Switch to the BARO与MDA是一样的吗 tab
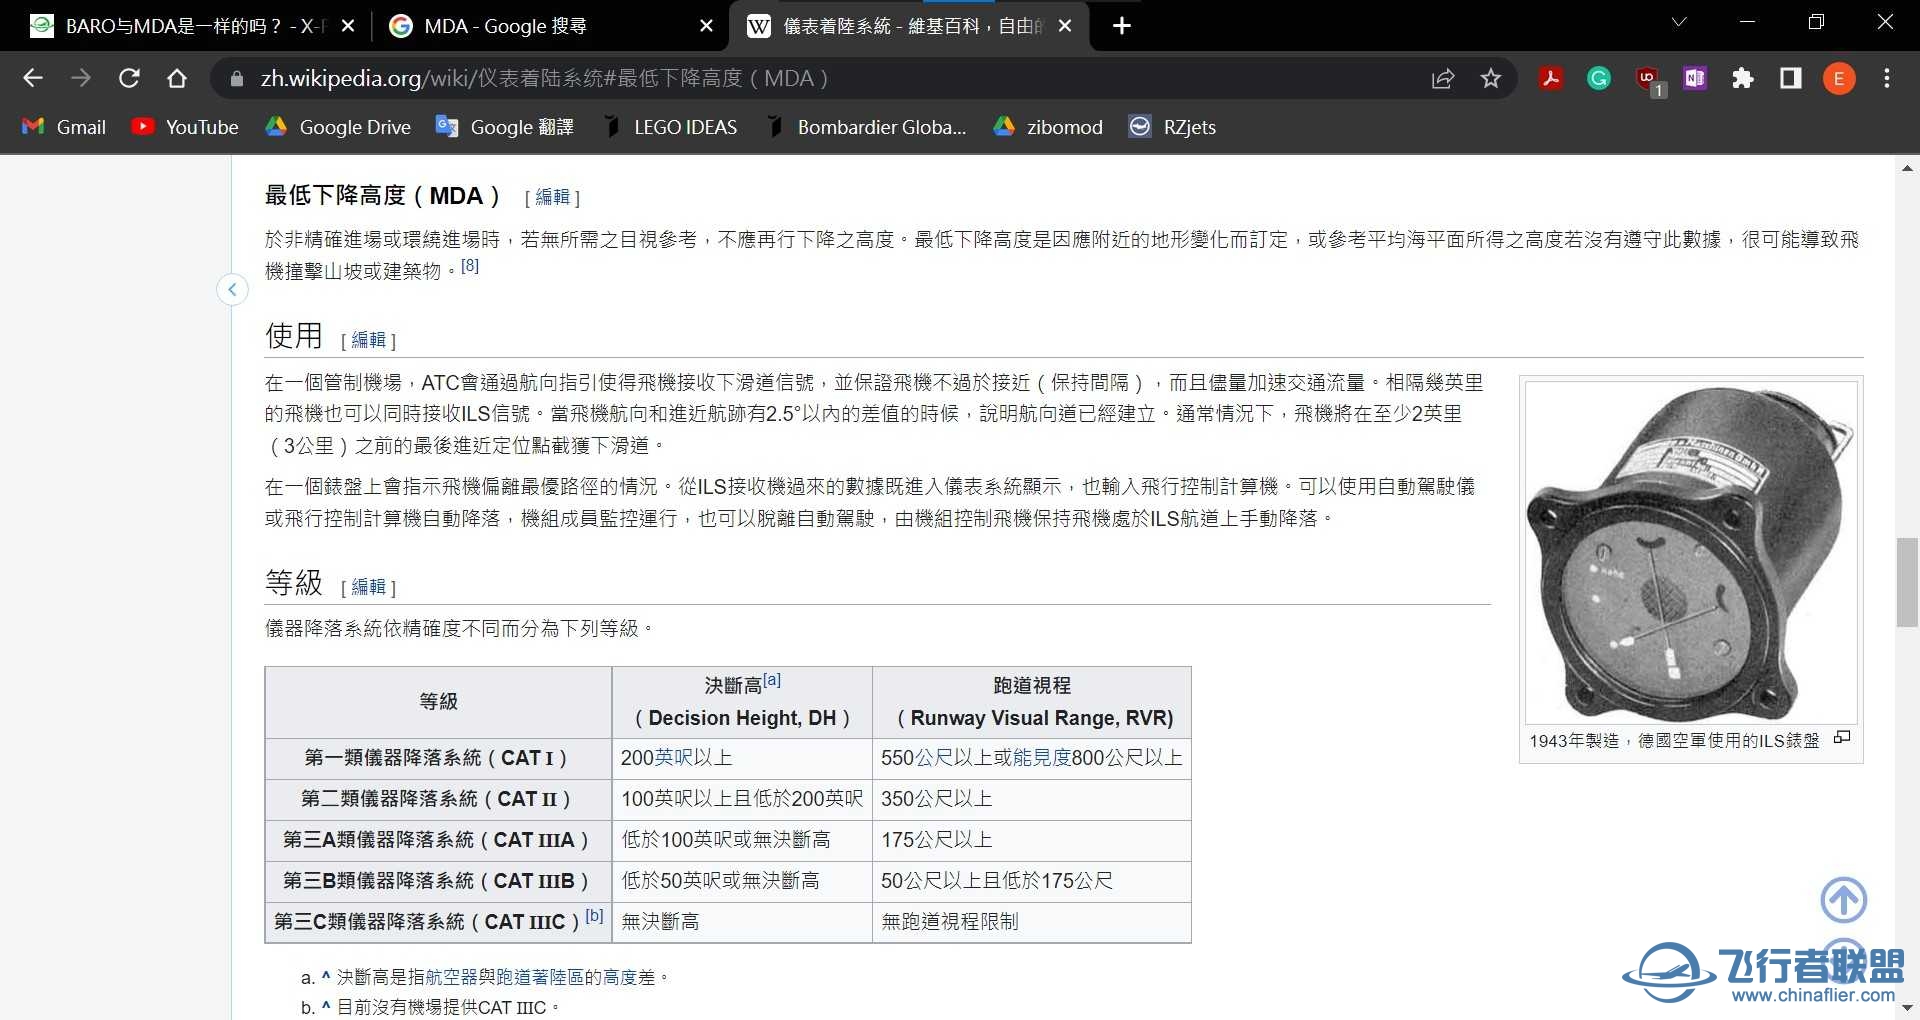1920x1020 pixels. (180, 26)
